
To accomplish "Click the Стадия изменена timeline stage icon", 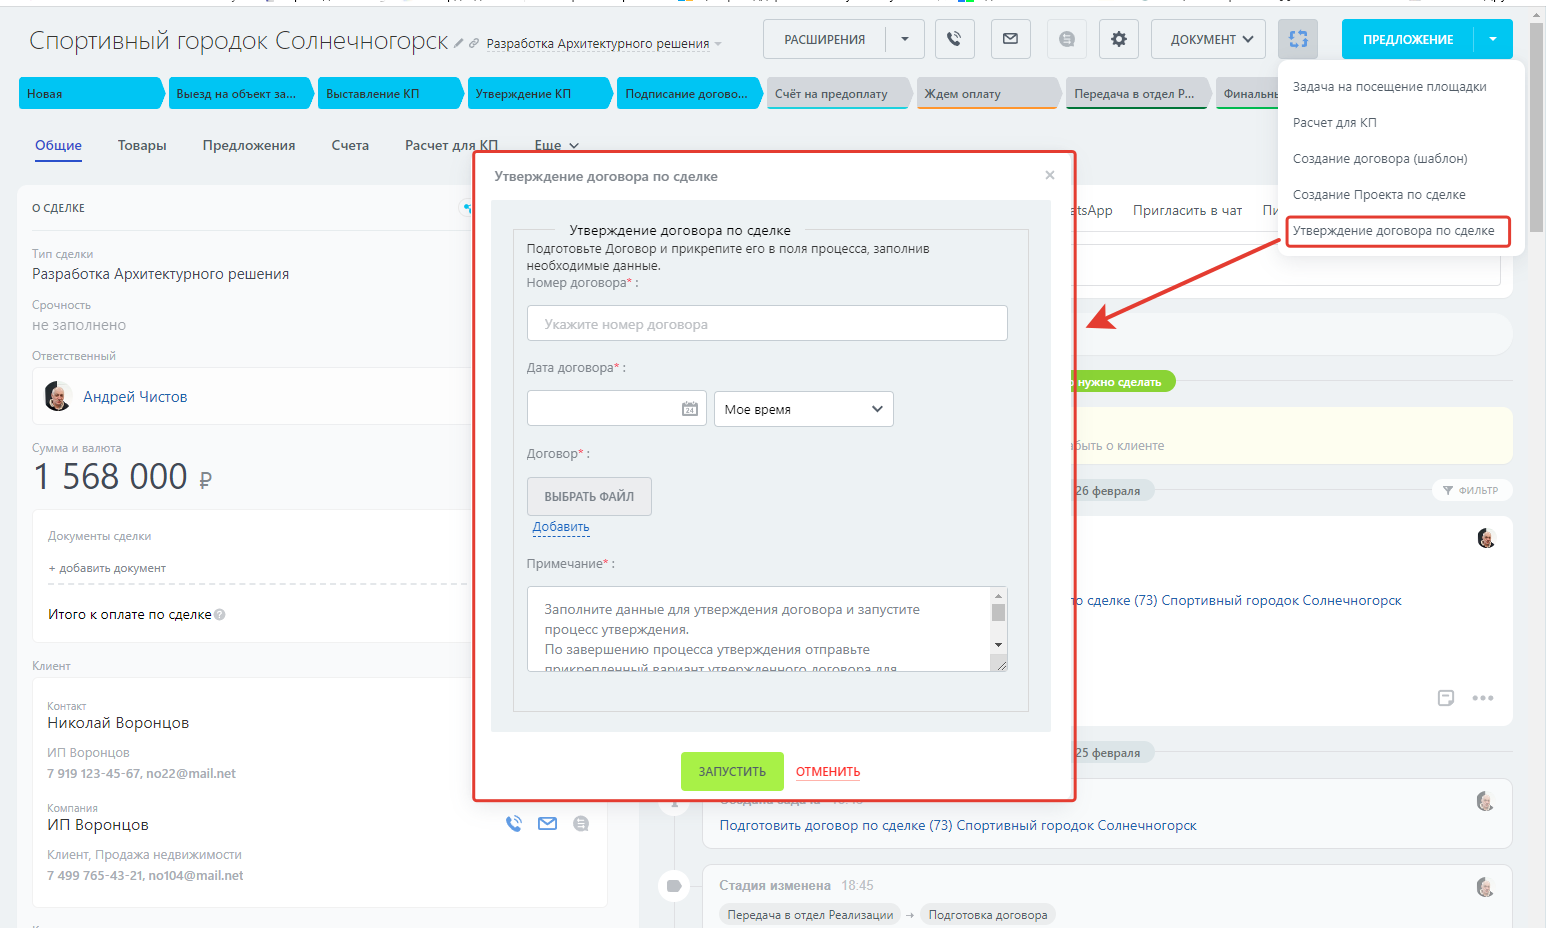I will 674,885.
